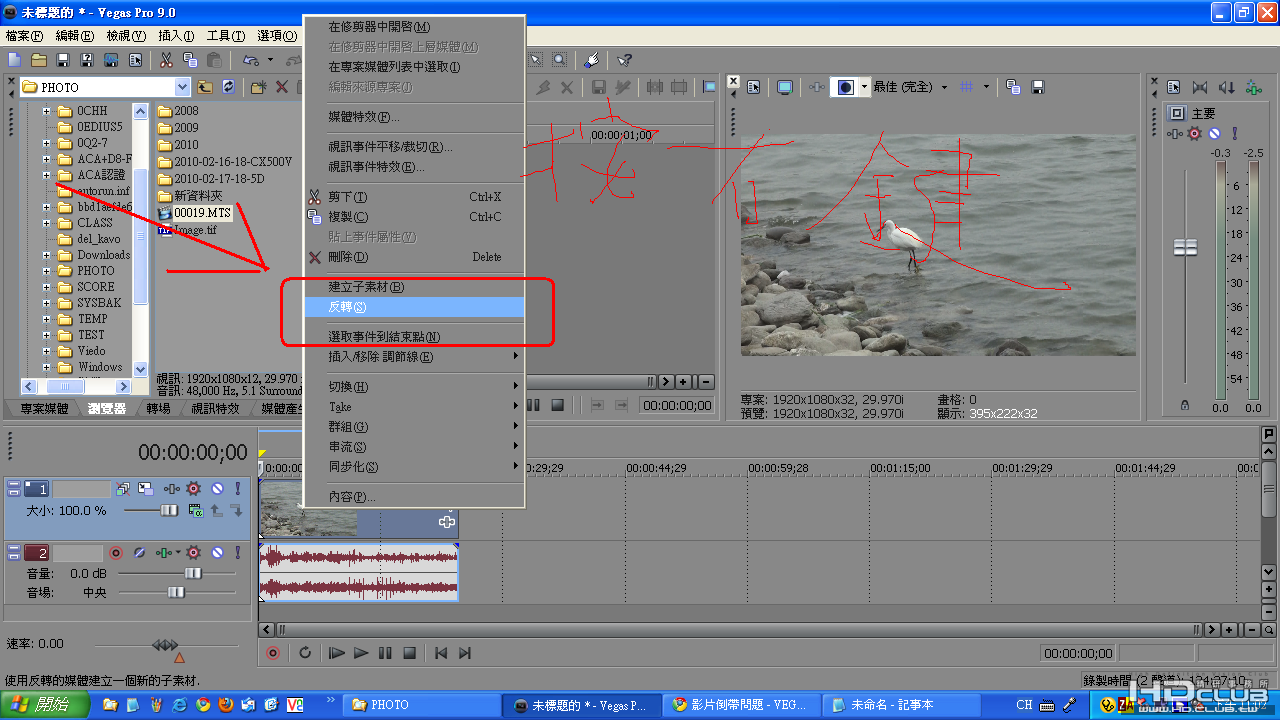Click the Record button in the transport bar
Image resolution: width=1280 pixels, height=720 pixels.
pyautogui.click(x=273, y=653)
